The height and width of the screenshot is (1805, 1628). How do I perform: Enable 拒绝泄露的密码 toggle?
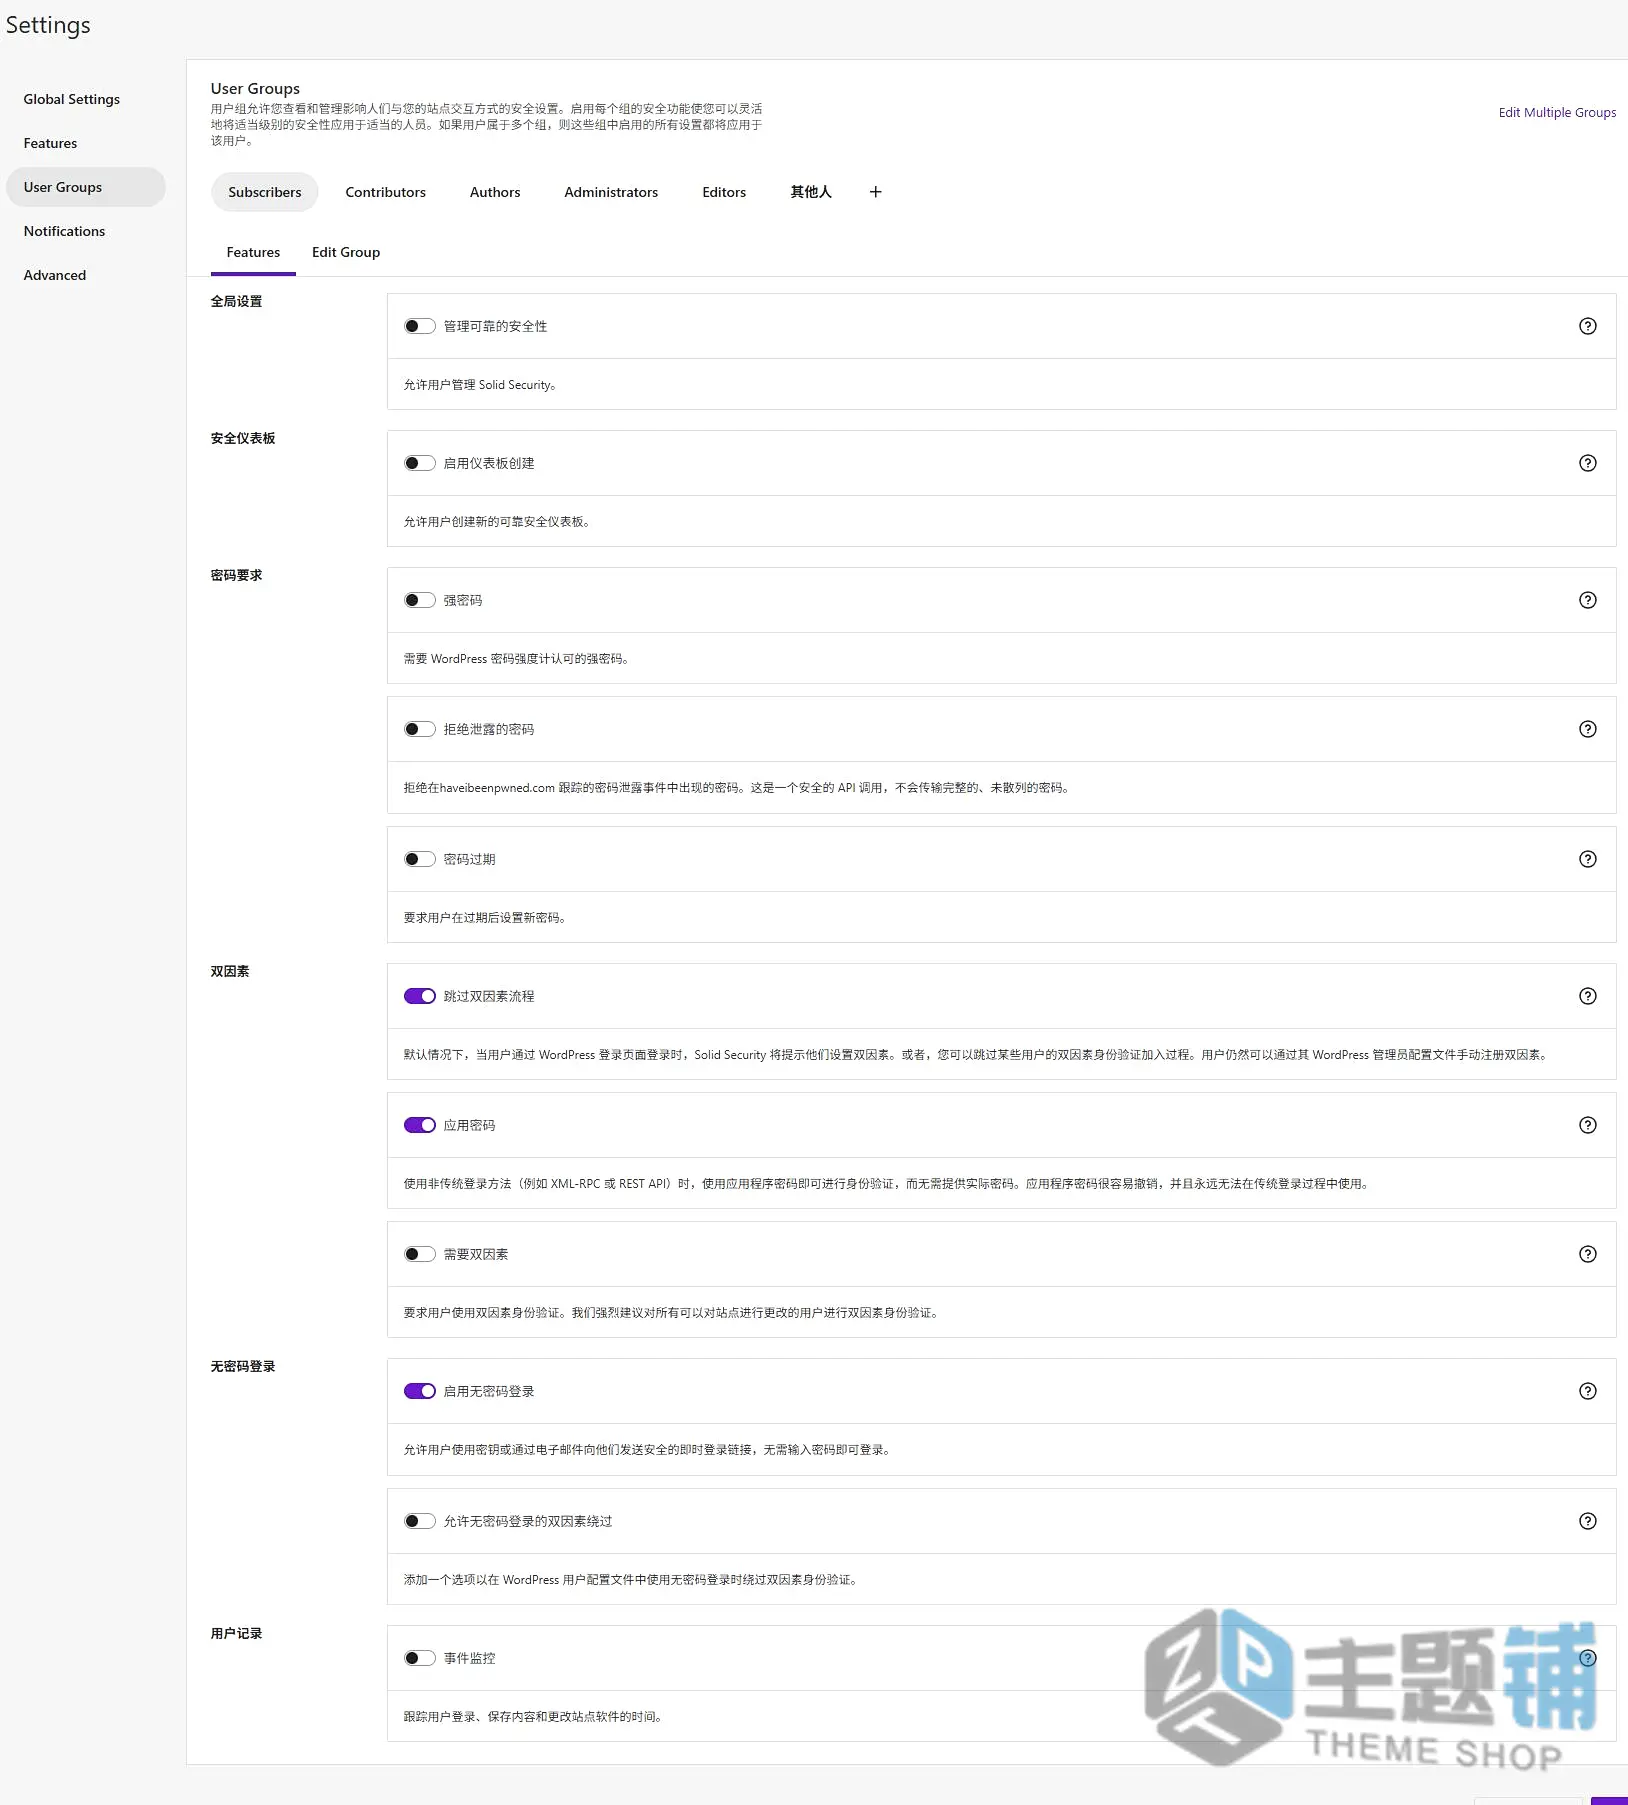(x=419, y=729)
